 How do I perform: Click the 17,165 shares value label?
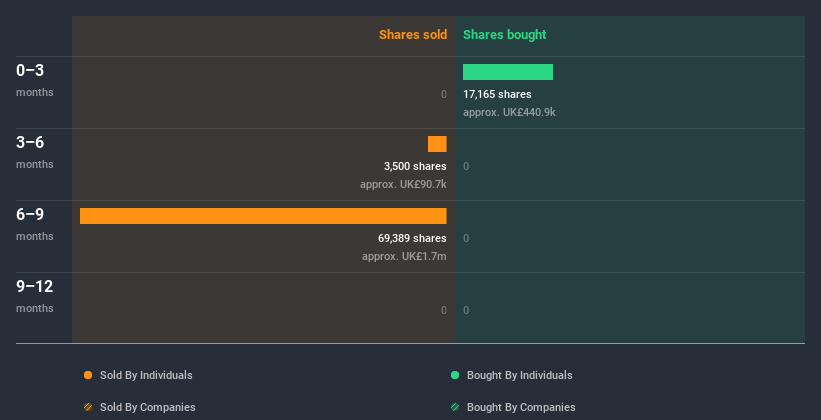click(x=497, y=94)
